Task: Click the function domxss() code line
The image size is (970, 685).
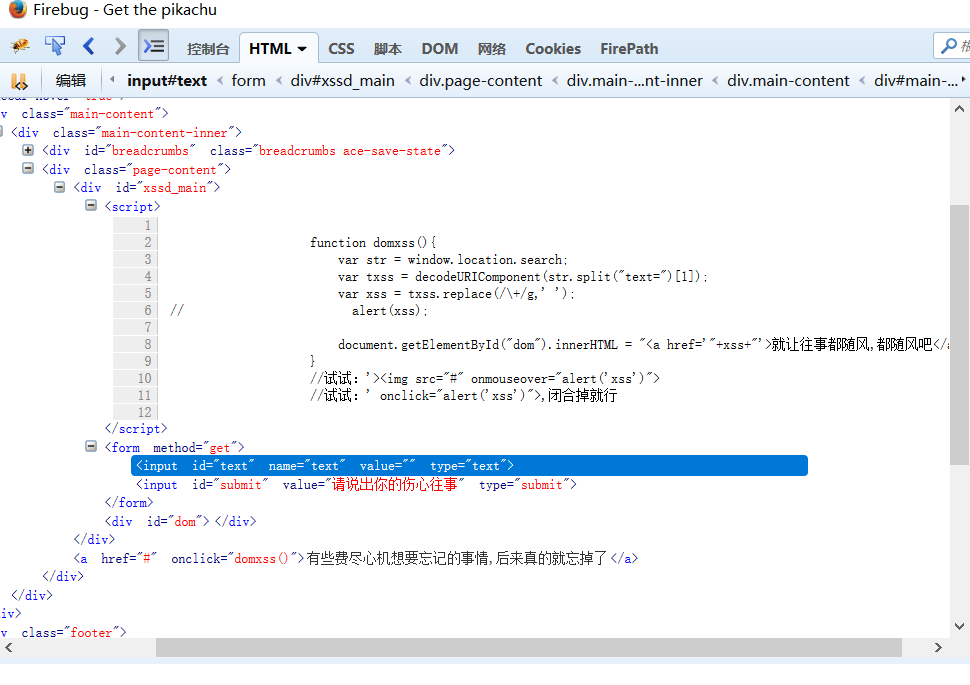Action: [373, 243]
